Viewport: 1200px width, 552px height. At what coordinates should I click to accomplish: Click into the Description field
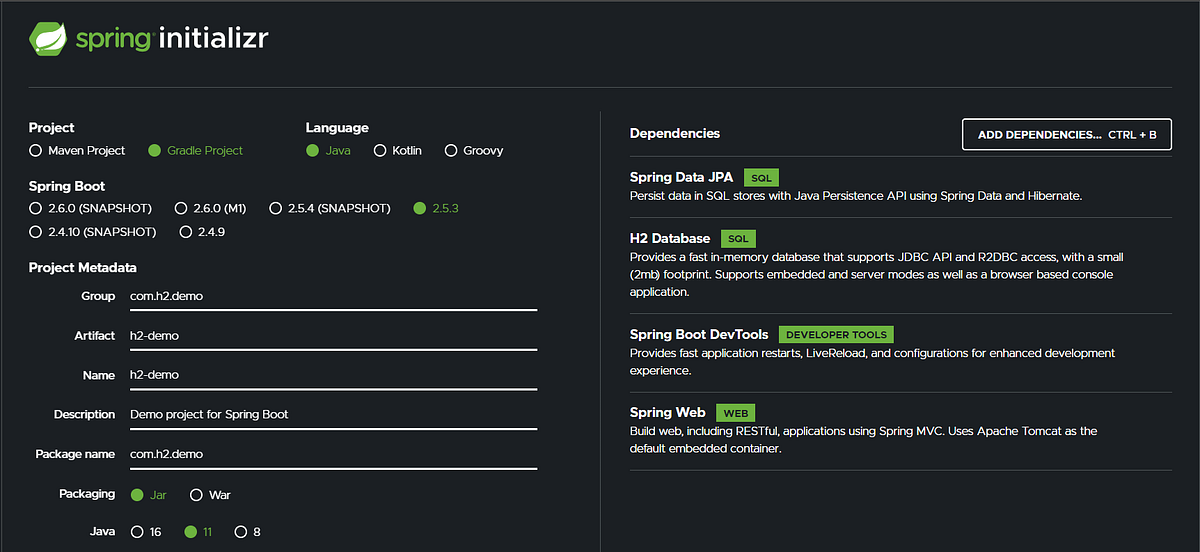point(333,414)
